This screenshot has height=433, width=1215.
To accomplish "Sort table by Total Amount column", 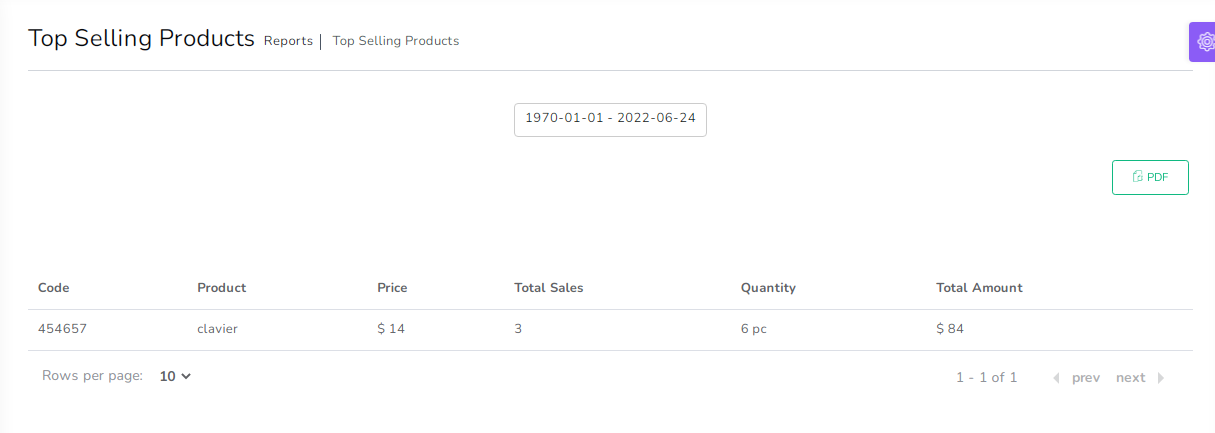I will tap(979, 288).
